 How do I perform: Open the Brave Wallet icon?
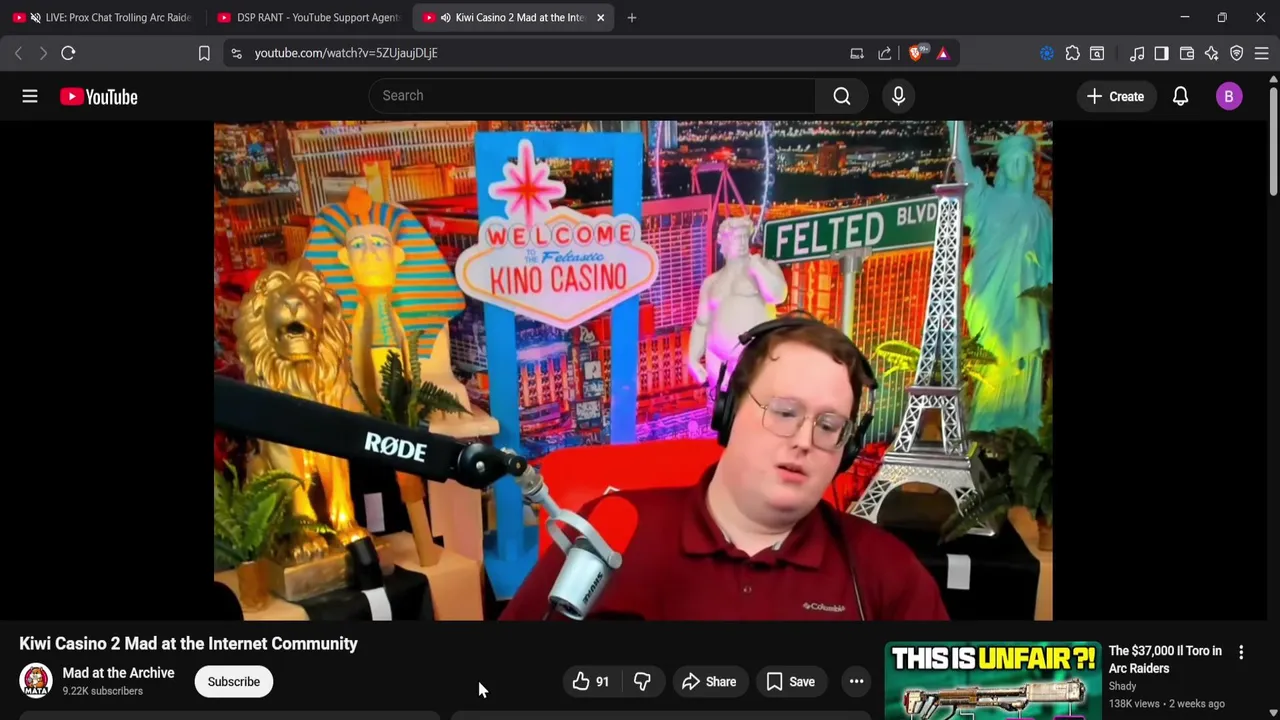[x=1187, y=53]
